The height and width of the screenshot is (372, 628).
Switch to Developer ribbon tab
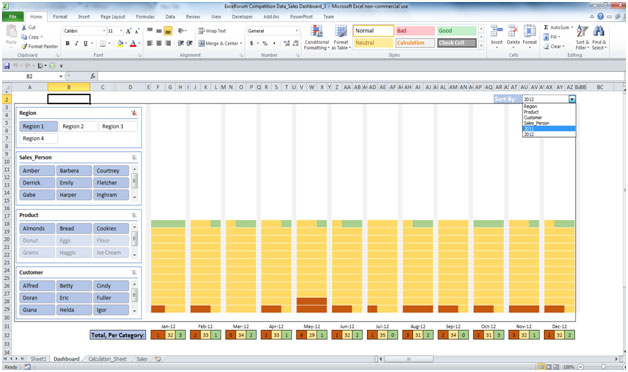click(242, 17)
